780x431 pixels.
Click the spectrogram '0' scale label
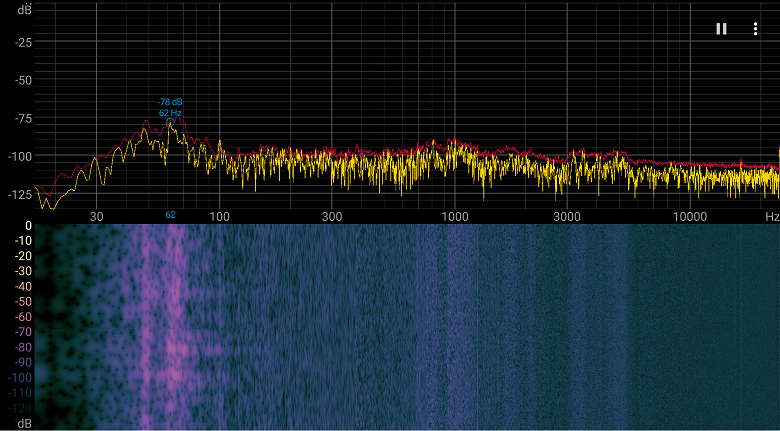[x=28, y=226]
